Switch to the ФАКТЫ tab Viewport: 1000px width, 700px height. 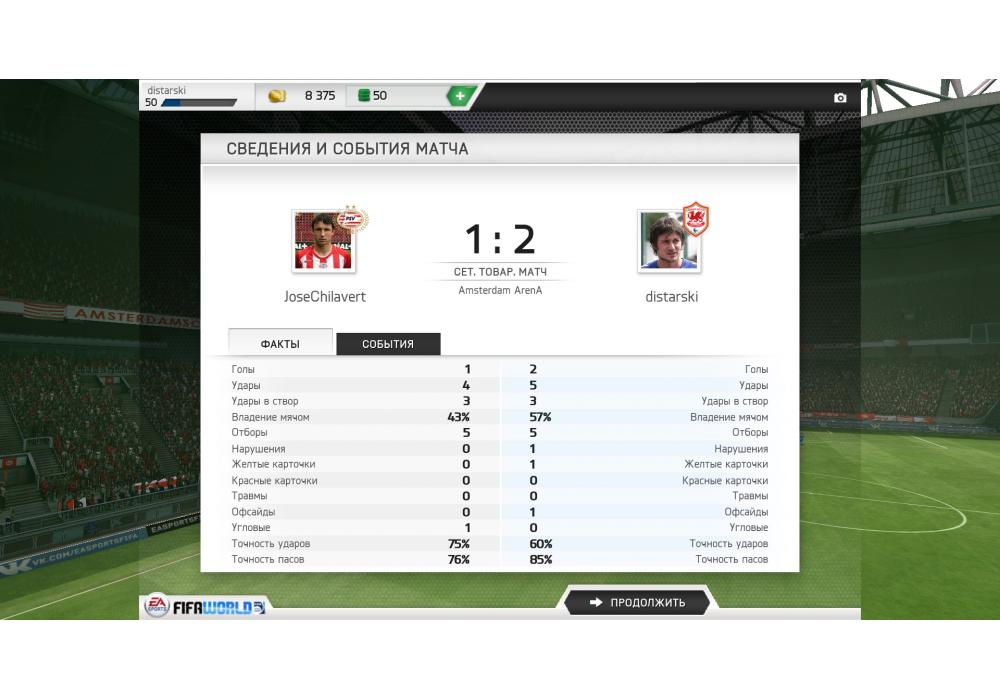point(280,343)
